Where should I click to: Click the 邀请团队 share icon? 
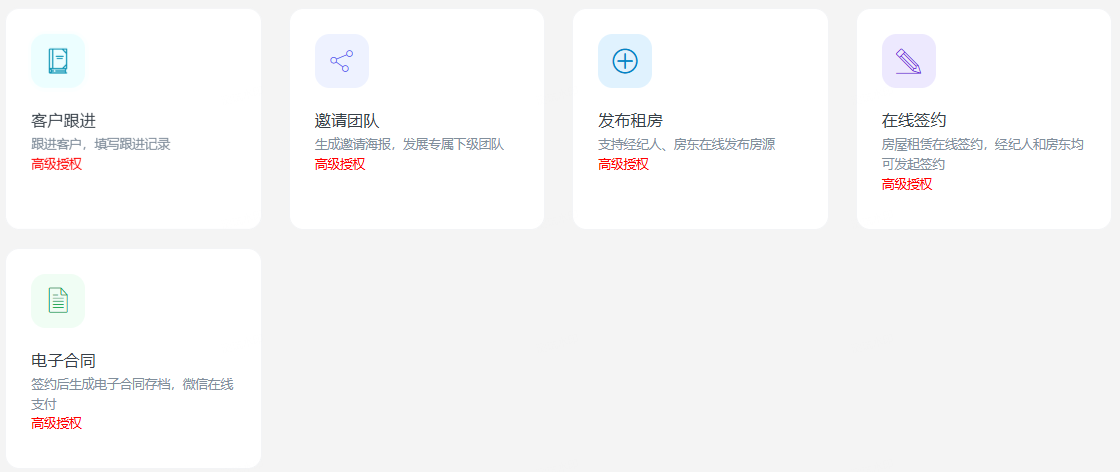pyautogui.click(x=341, y=61)
